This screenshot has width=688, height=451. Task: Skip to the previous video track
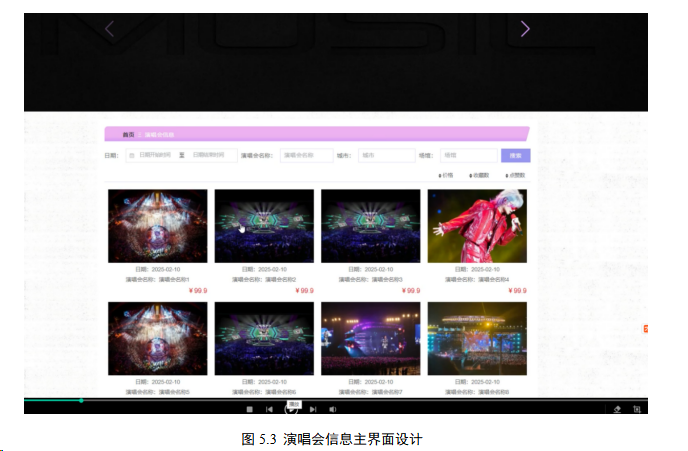(x=269, y=409)
